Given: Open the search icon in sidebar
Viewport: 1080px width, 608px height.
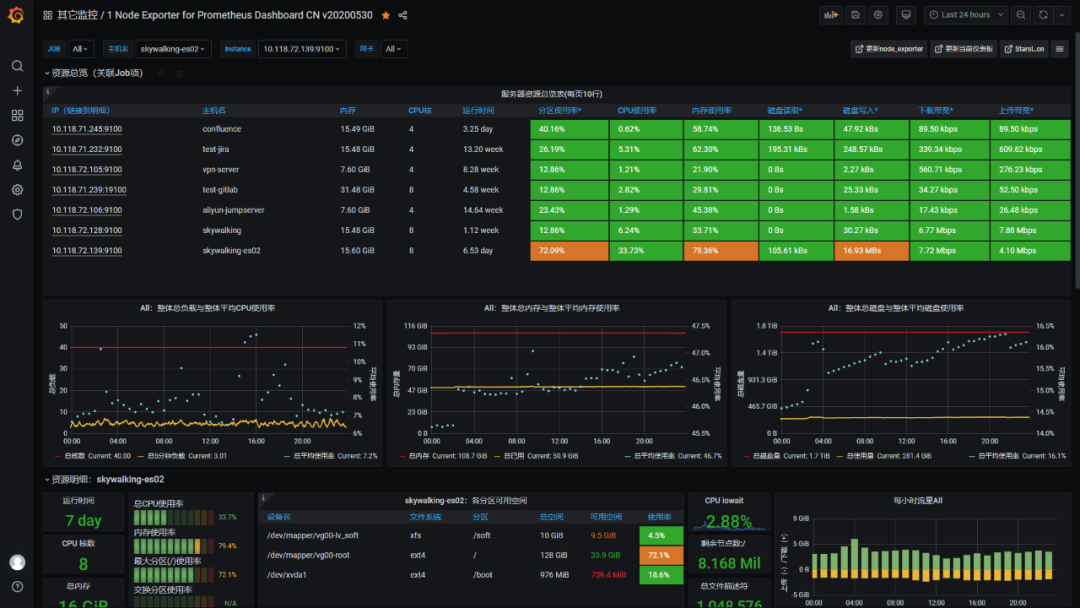Looking at the screenshot, I should pos(17,66).
